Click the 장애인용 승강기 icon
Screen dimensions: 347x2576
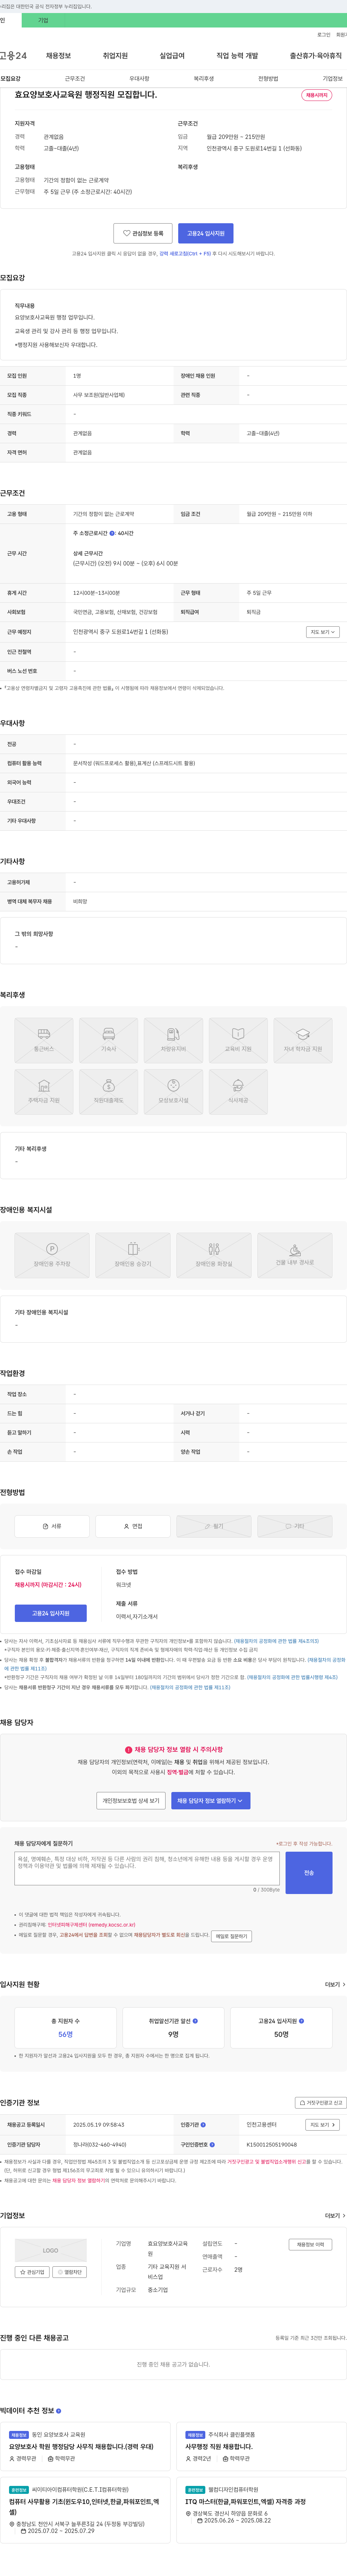tap(133, 1255)
